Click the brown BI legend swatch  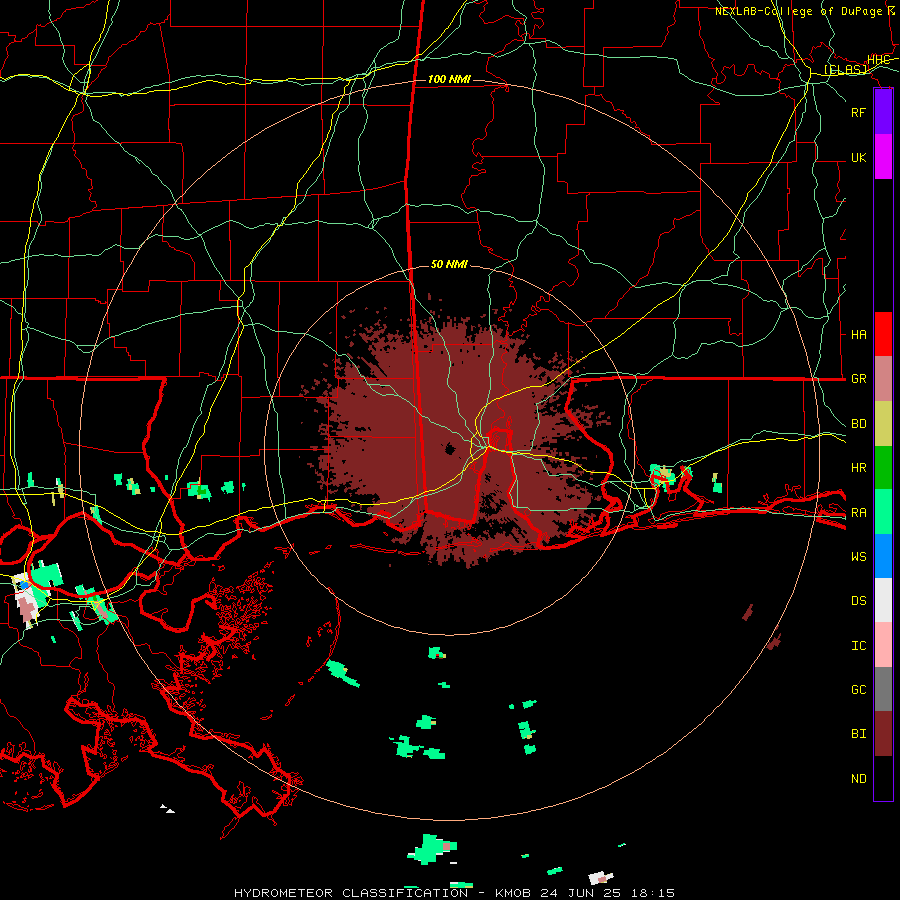coord(883,734)
